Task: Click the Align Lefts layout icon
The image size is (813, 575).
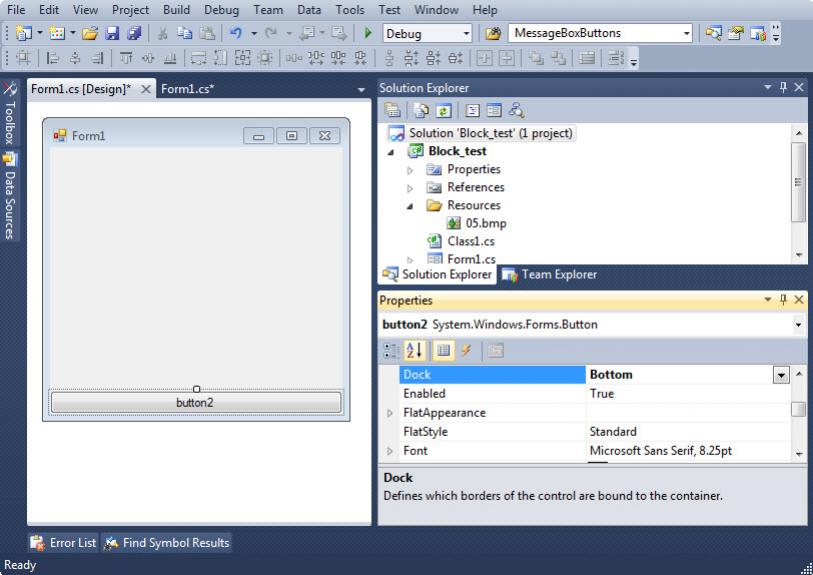Action: pyautogui.click(x=52, y=58)
